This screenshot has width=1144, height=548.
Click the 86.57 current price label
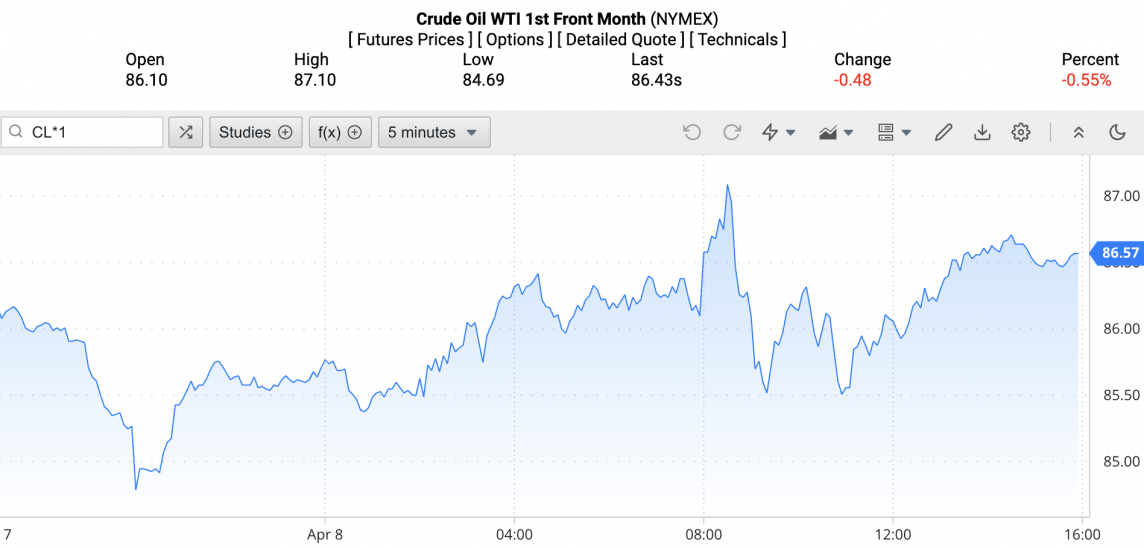coord(1119,253)
